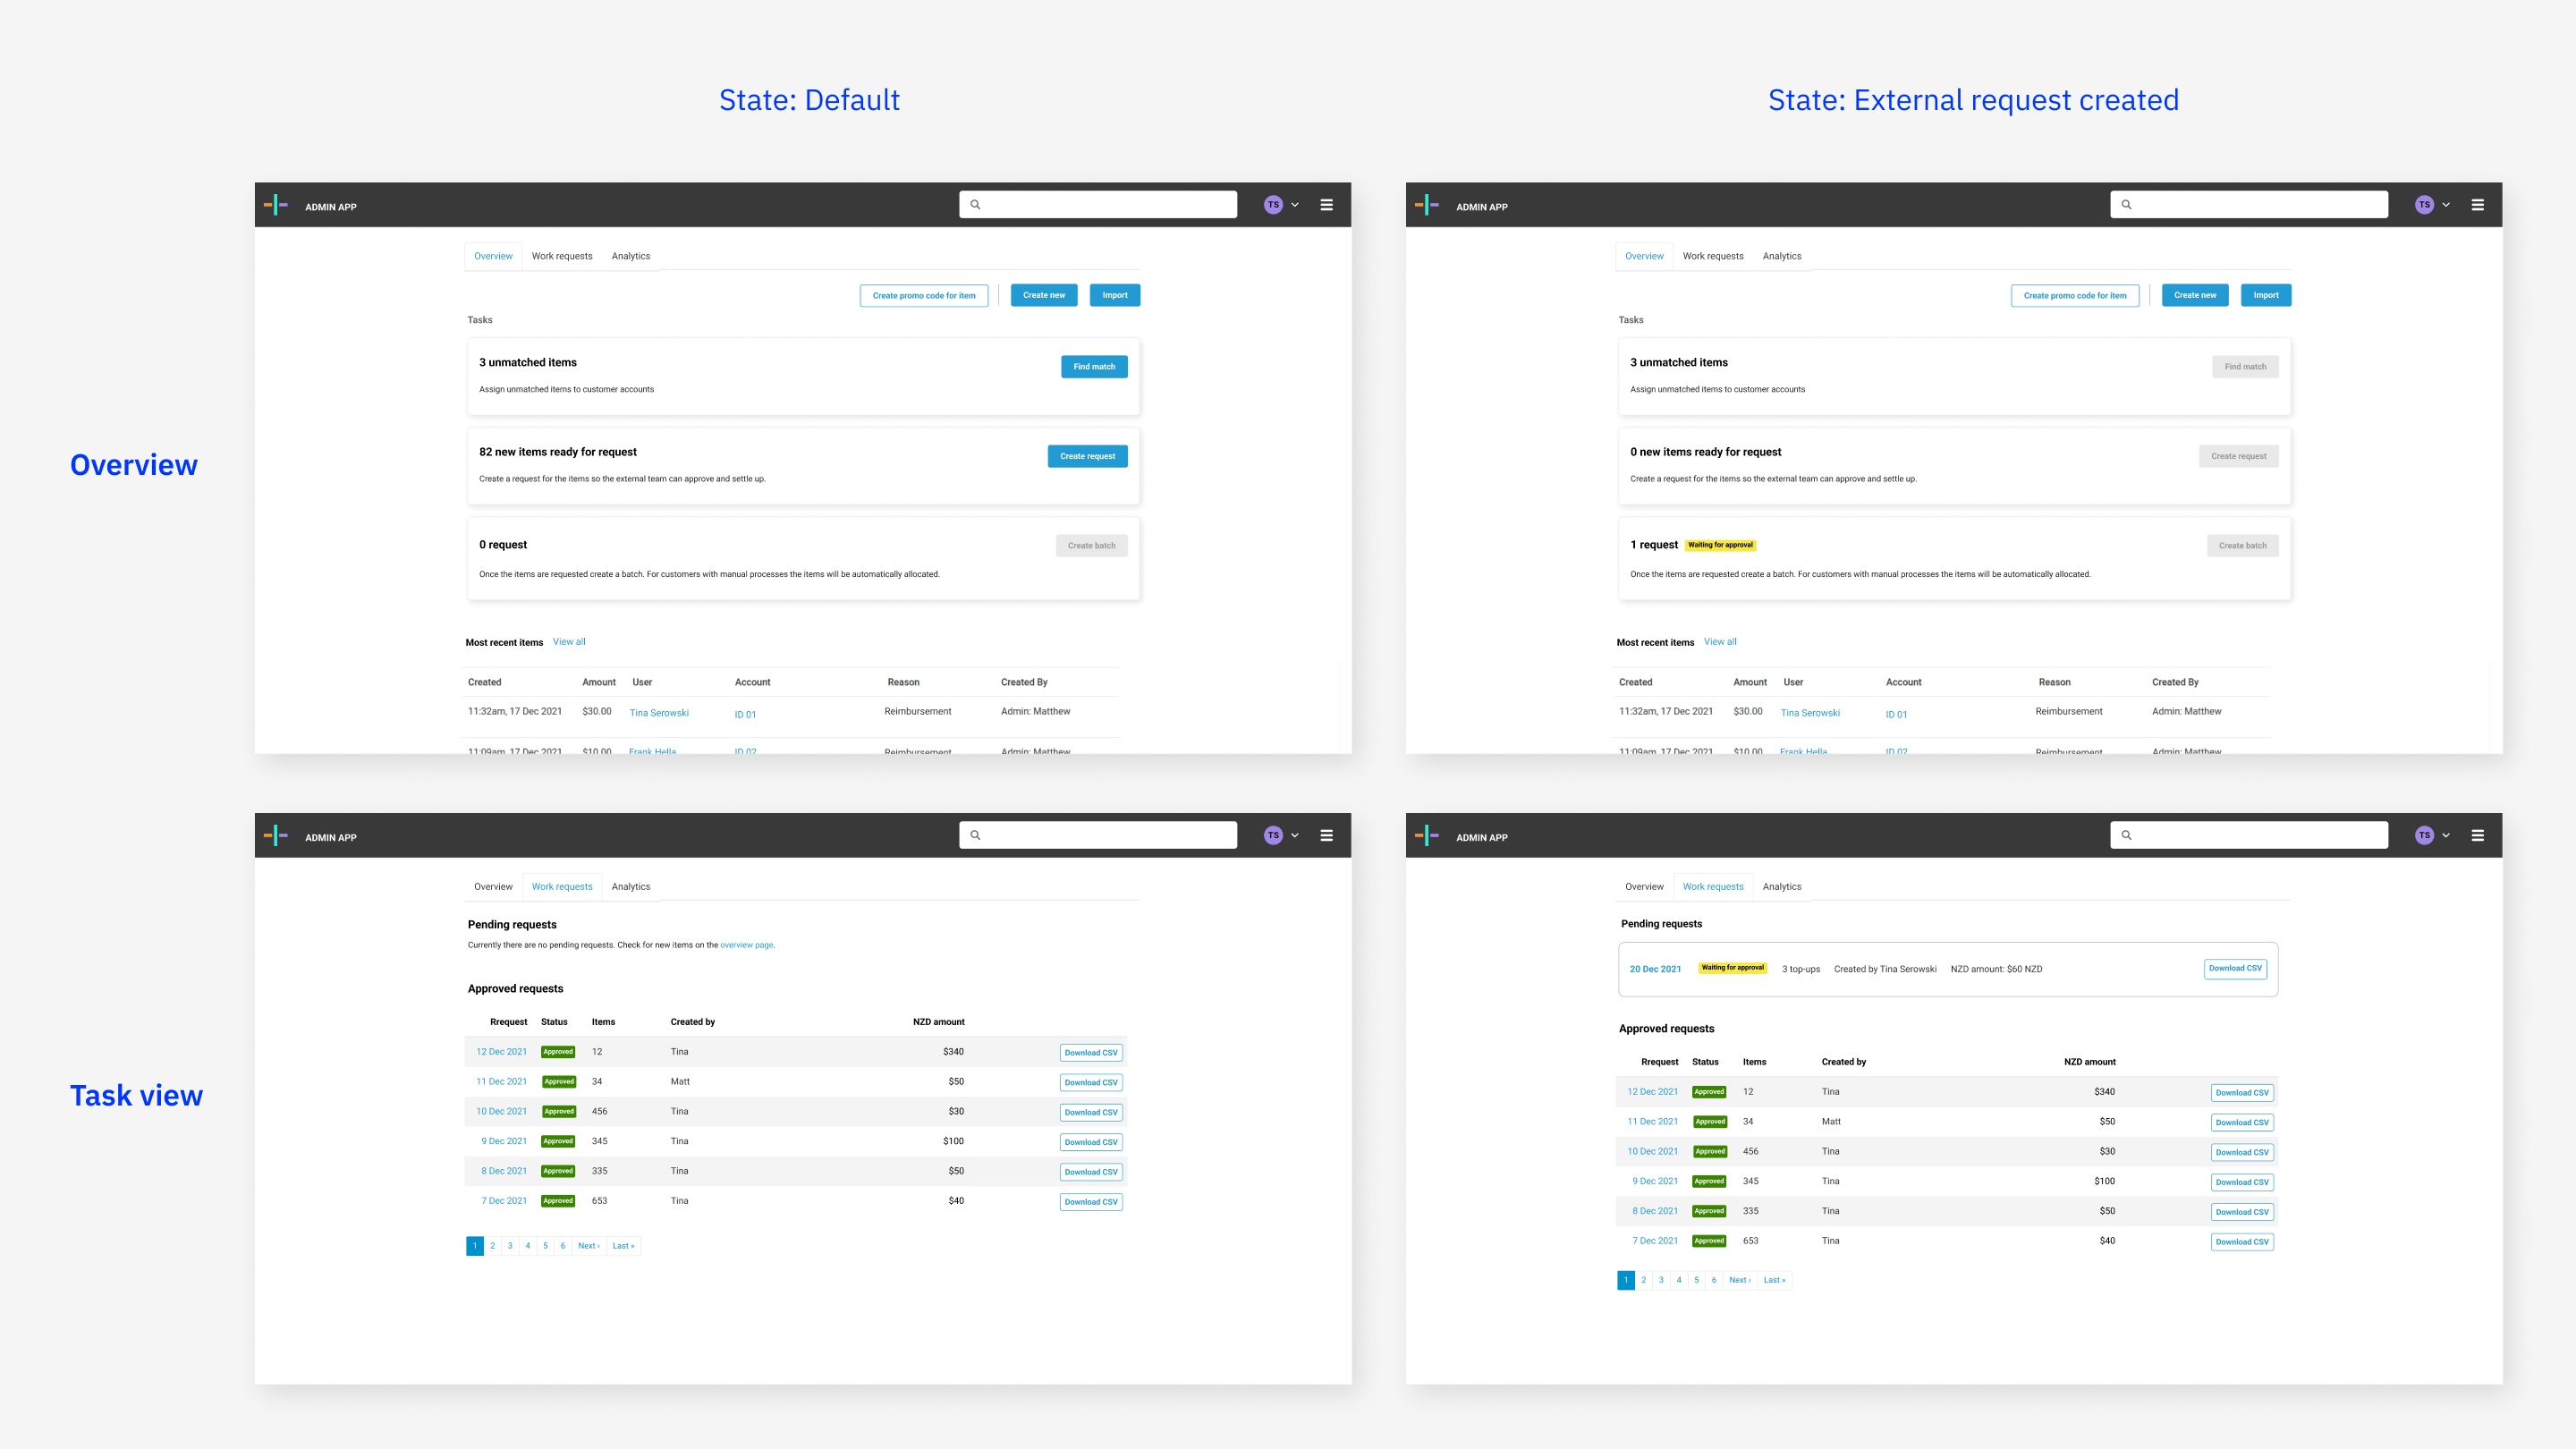Click the search icon in the External request screen
The image size is (2576, 1449).
(x=2126, y=204)
